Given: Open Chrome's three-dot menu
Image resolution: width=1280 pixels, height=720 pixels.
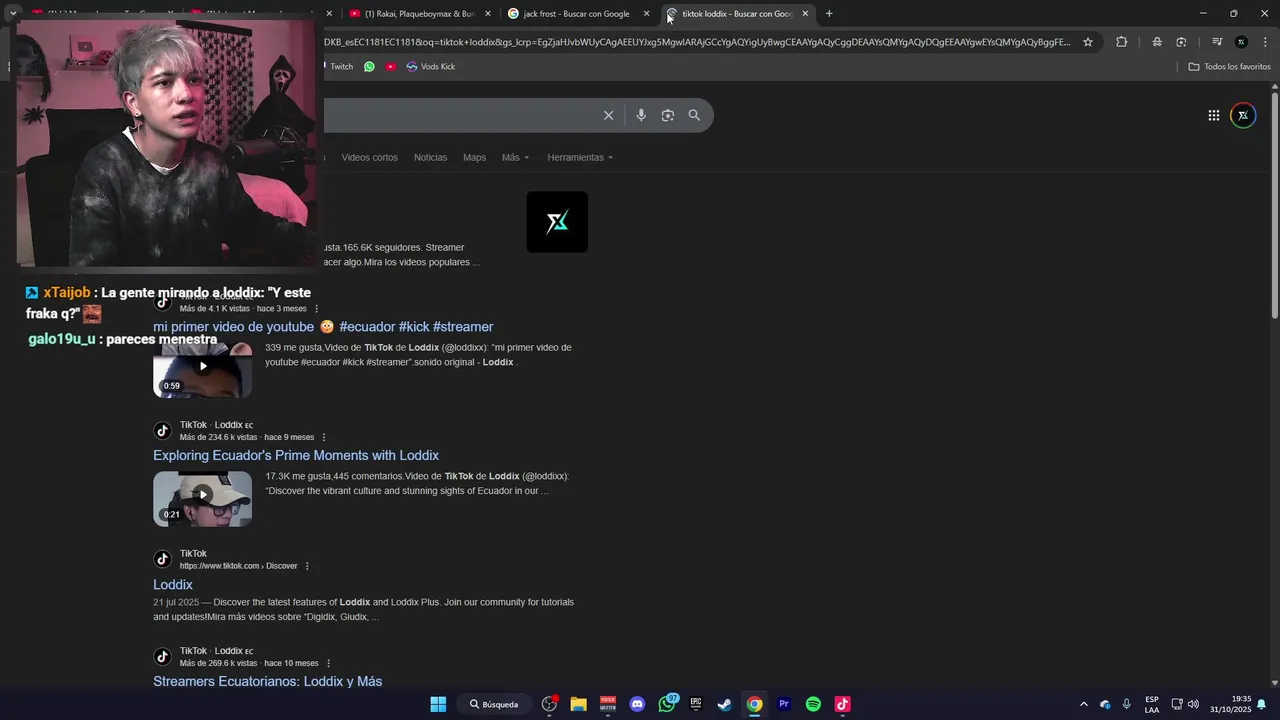Looking at the screenshot, I should point(1265,42).
